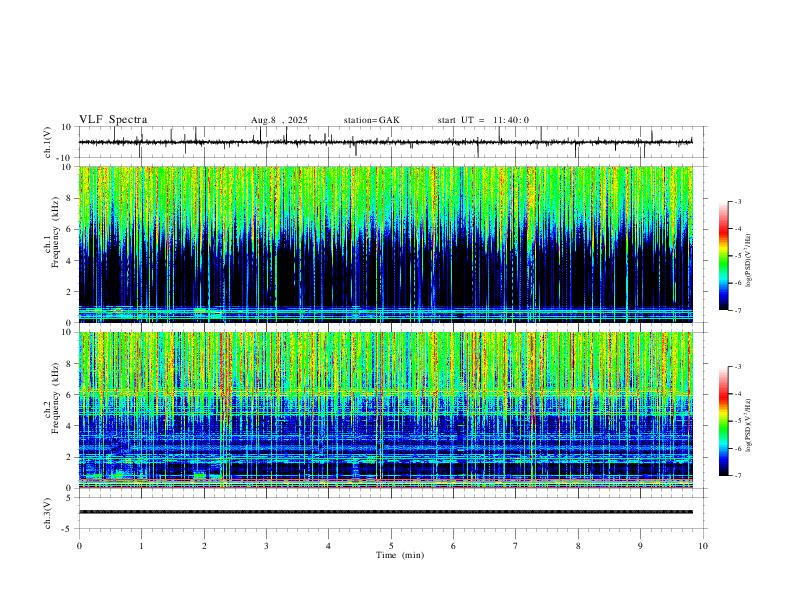Click the ch.1 spectrogram color bar
The image size is (792, 612).
pyautogui.click(x=724, y=256)
